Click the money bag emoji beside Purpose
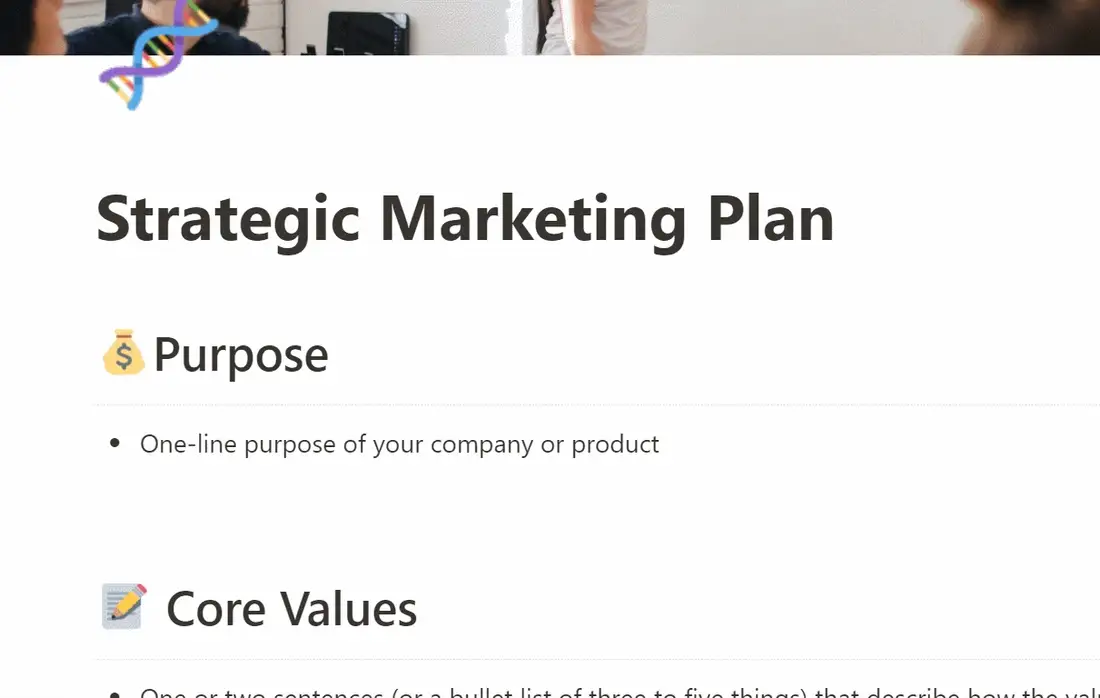This screenshot has width=1100, height=698. [x=123, y=353]
